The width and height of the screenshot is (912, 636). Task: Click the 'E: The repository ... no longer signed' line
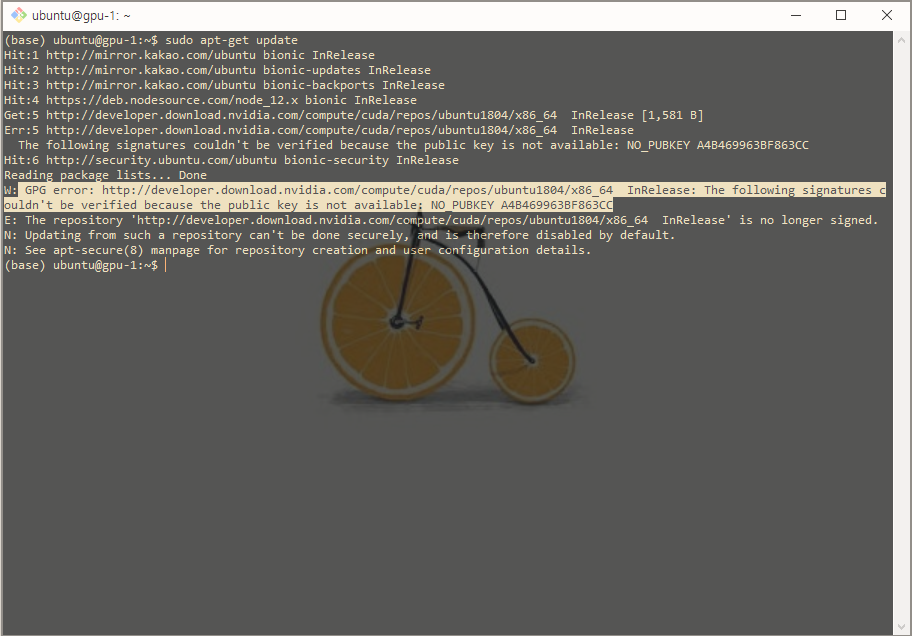[x=441, y=220]
